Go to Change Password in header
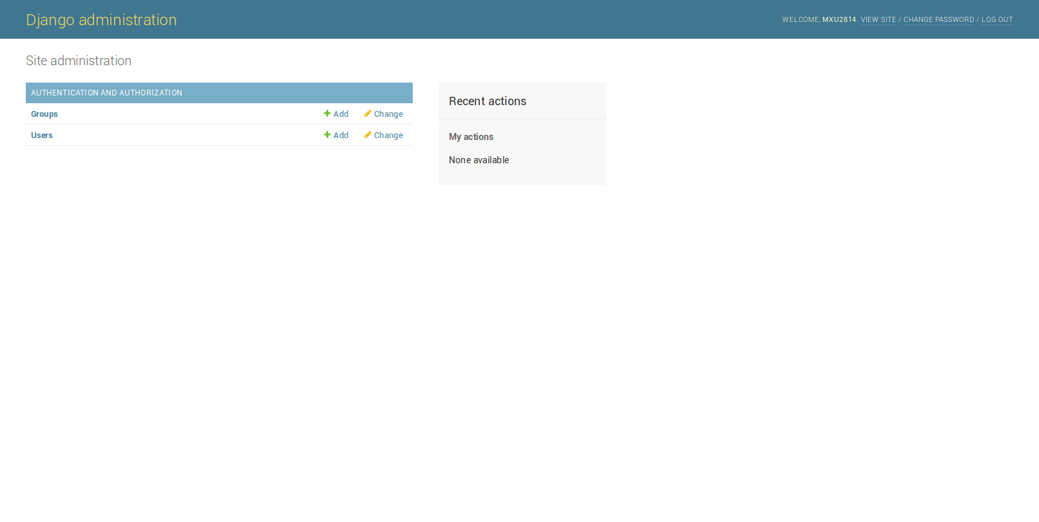Viewport: 1039px width, 522px height. click(938, 20)
